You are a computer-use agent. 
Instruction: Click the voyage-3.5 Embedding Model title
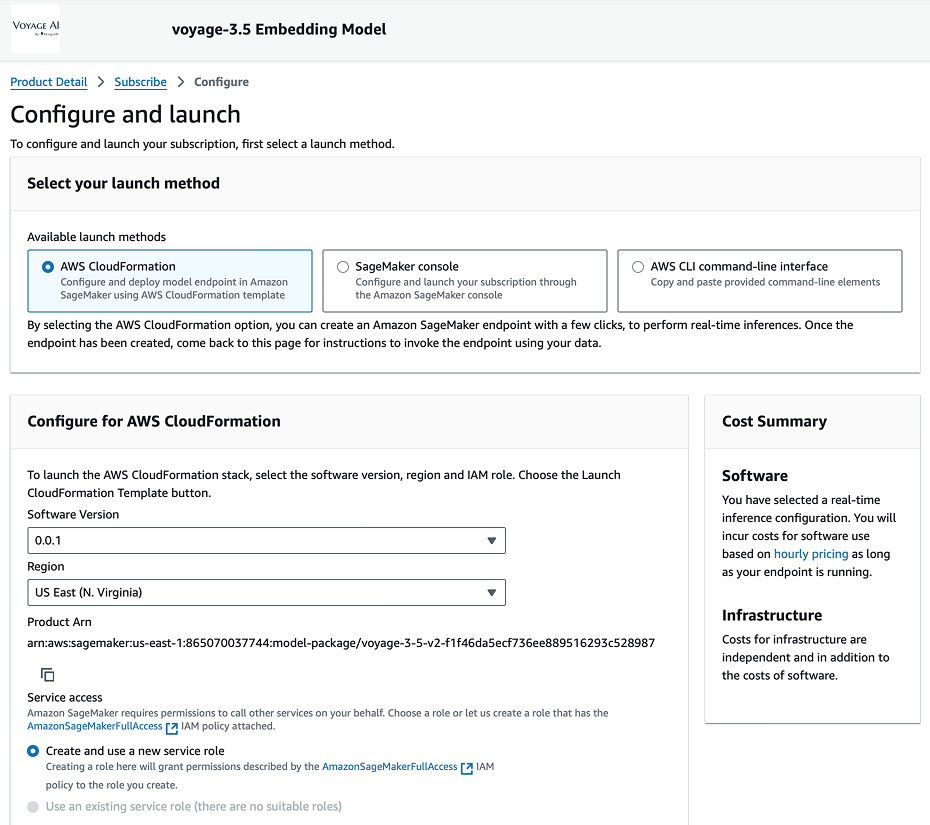pos(279,29)
